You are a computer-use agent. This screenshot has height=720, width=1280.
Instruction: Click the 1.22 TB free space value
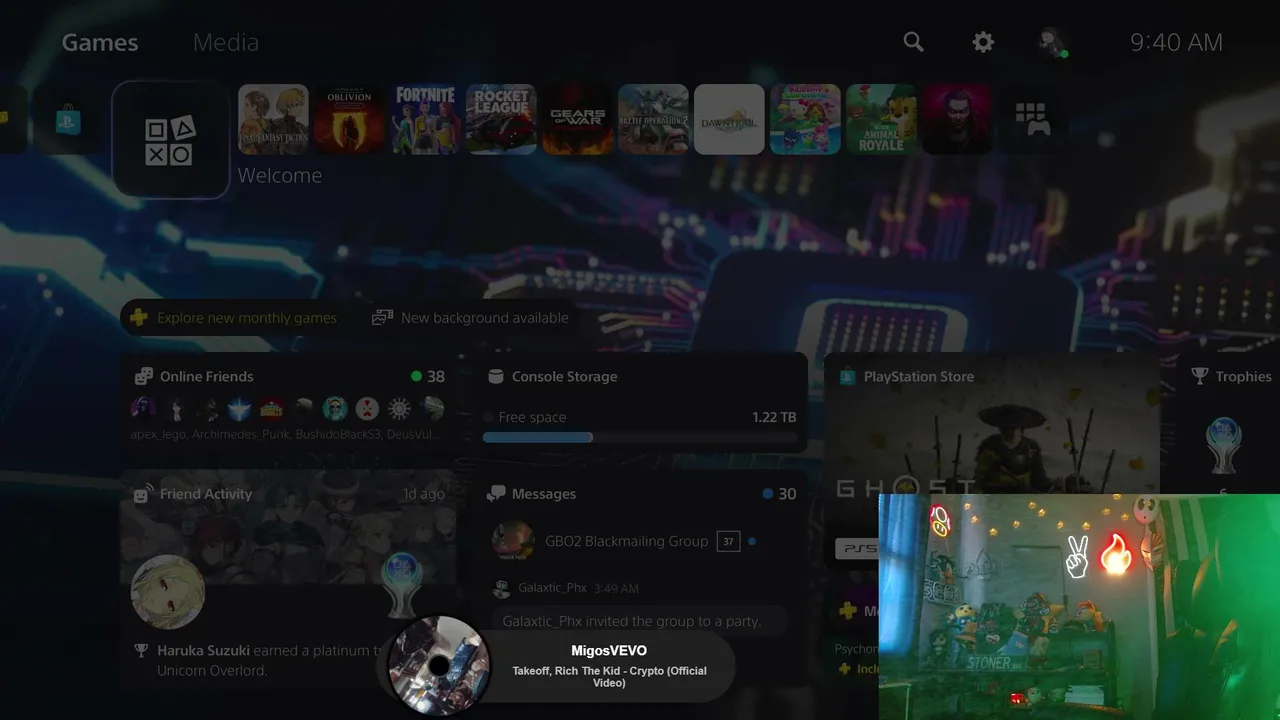click(x=774, y=417)
